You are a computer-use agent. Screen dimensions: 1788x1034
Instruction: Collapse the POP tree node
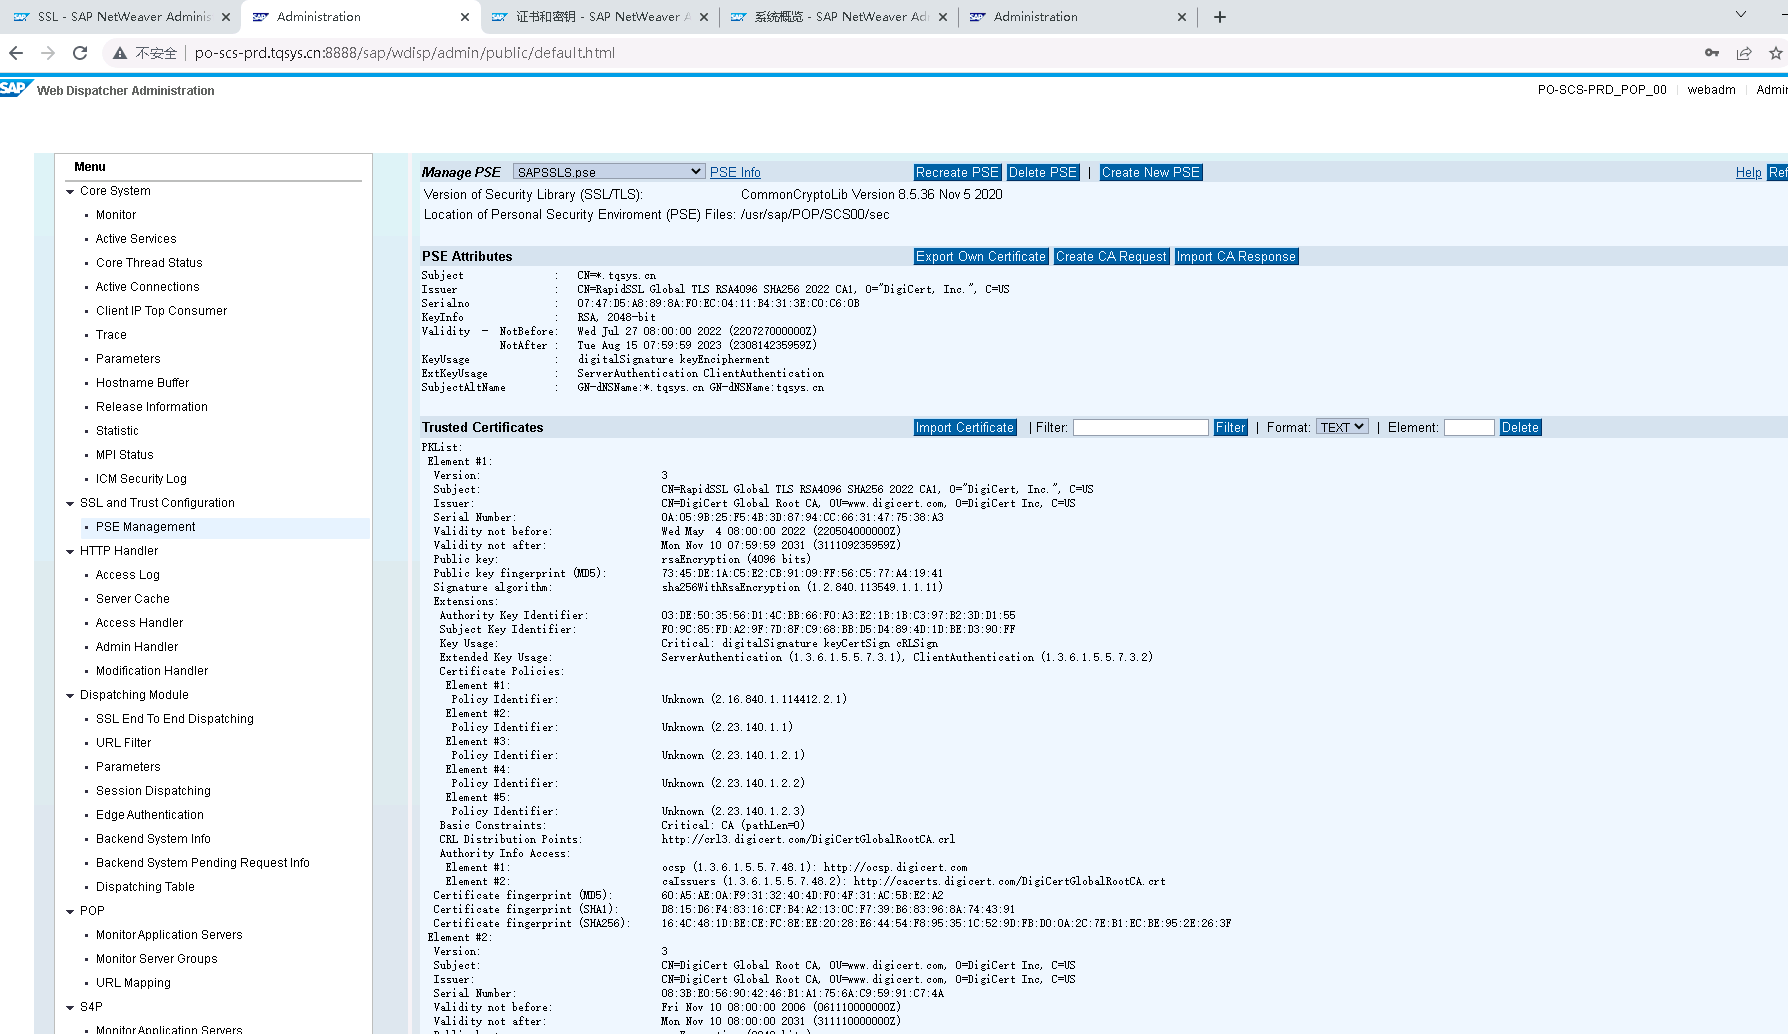pyautogui.click(x=70, y=912)
